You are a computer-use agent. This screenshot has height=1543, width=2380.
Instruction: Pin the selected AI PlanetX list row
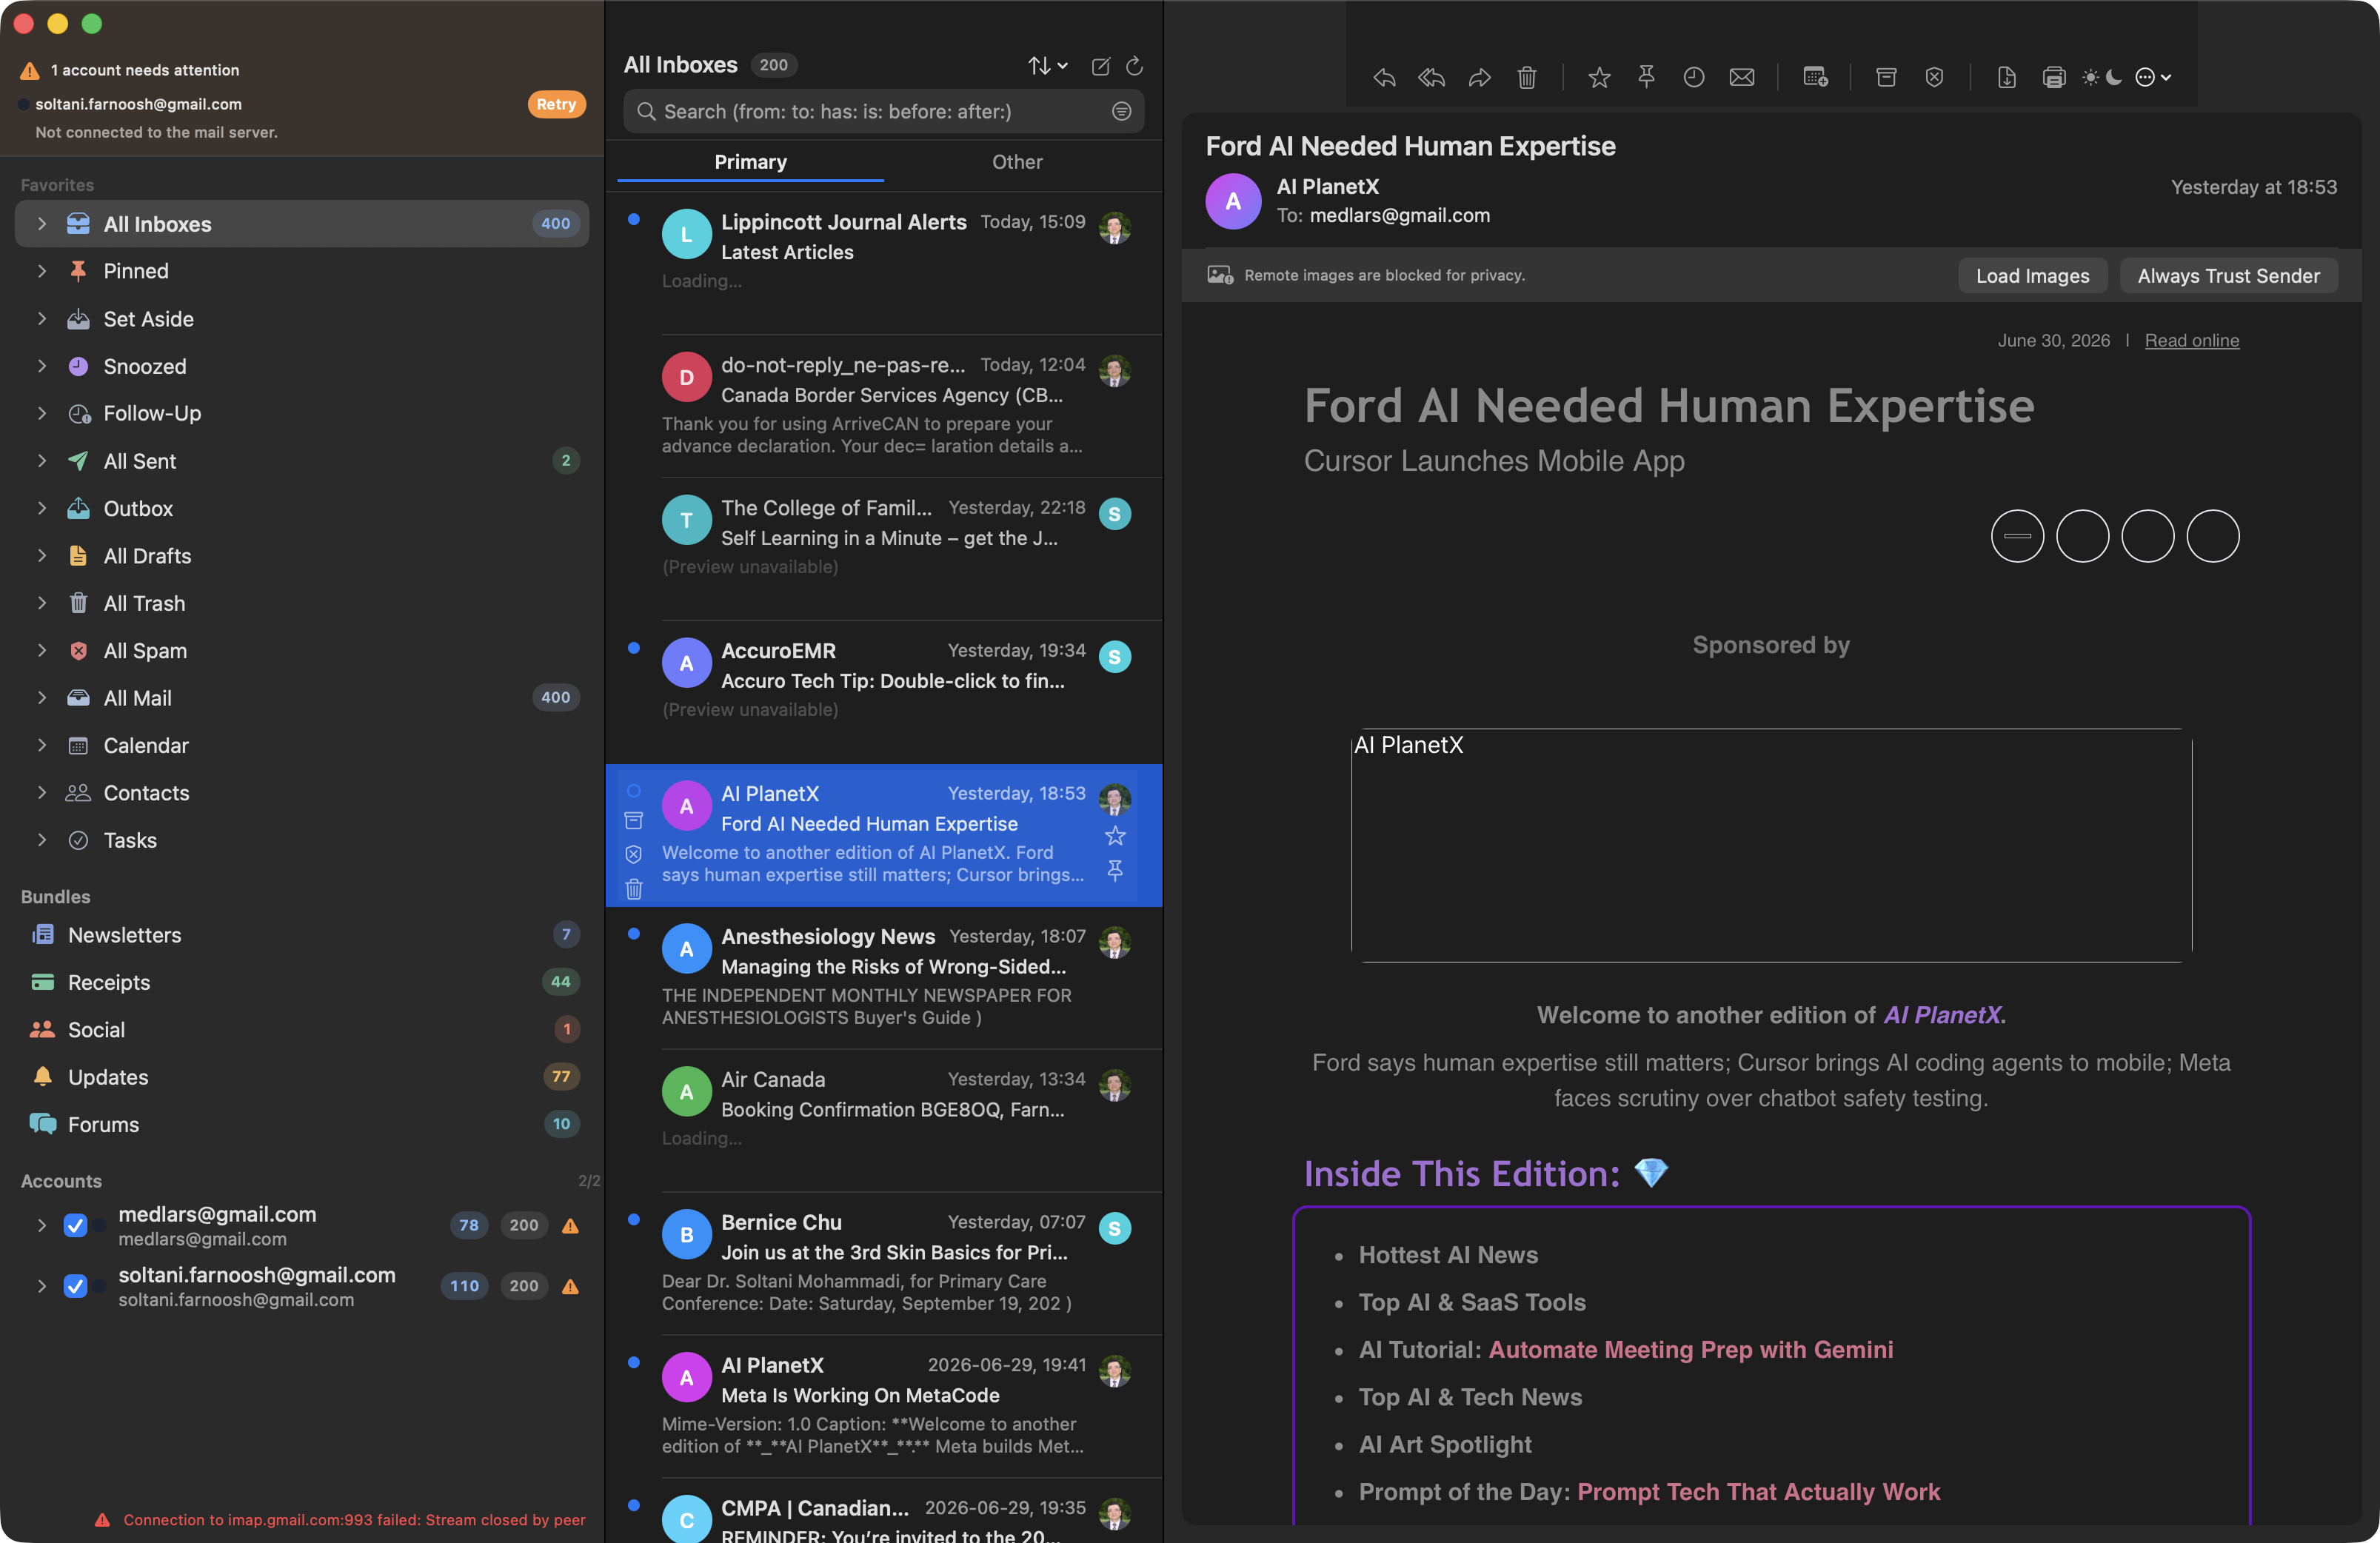(x=1115, y=870)
